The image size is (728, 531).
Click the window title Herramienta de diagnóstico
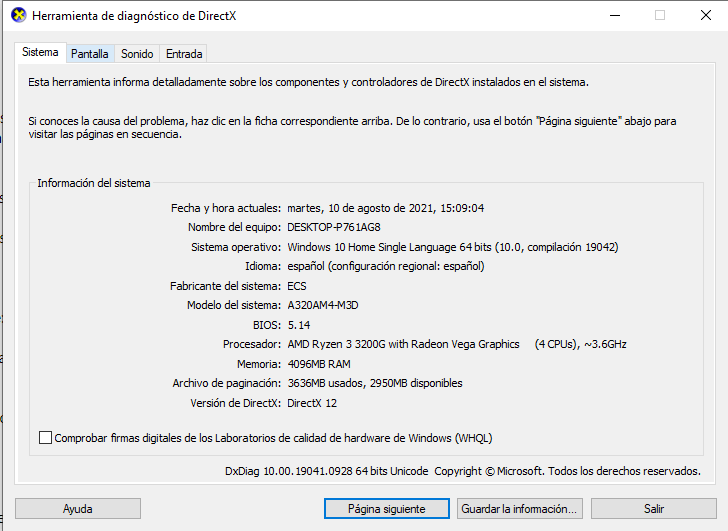pos(134,16)
